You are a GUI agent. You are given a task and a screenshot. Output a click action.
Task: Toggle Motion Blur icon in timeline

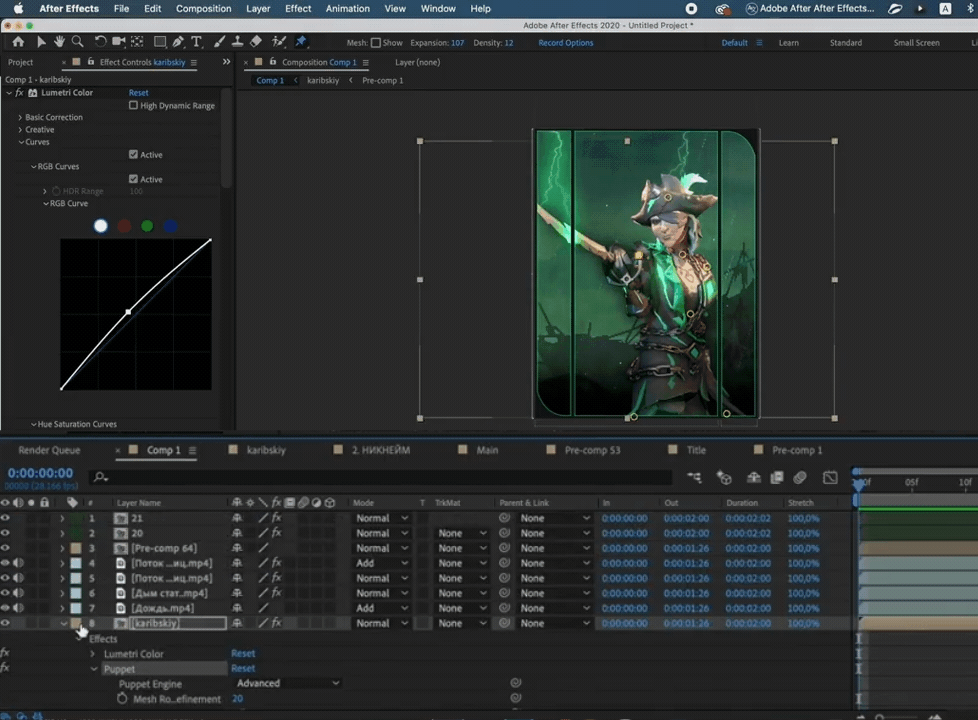click(x=800, y=478)
